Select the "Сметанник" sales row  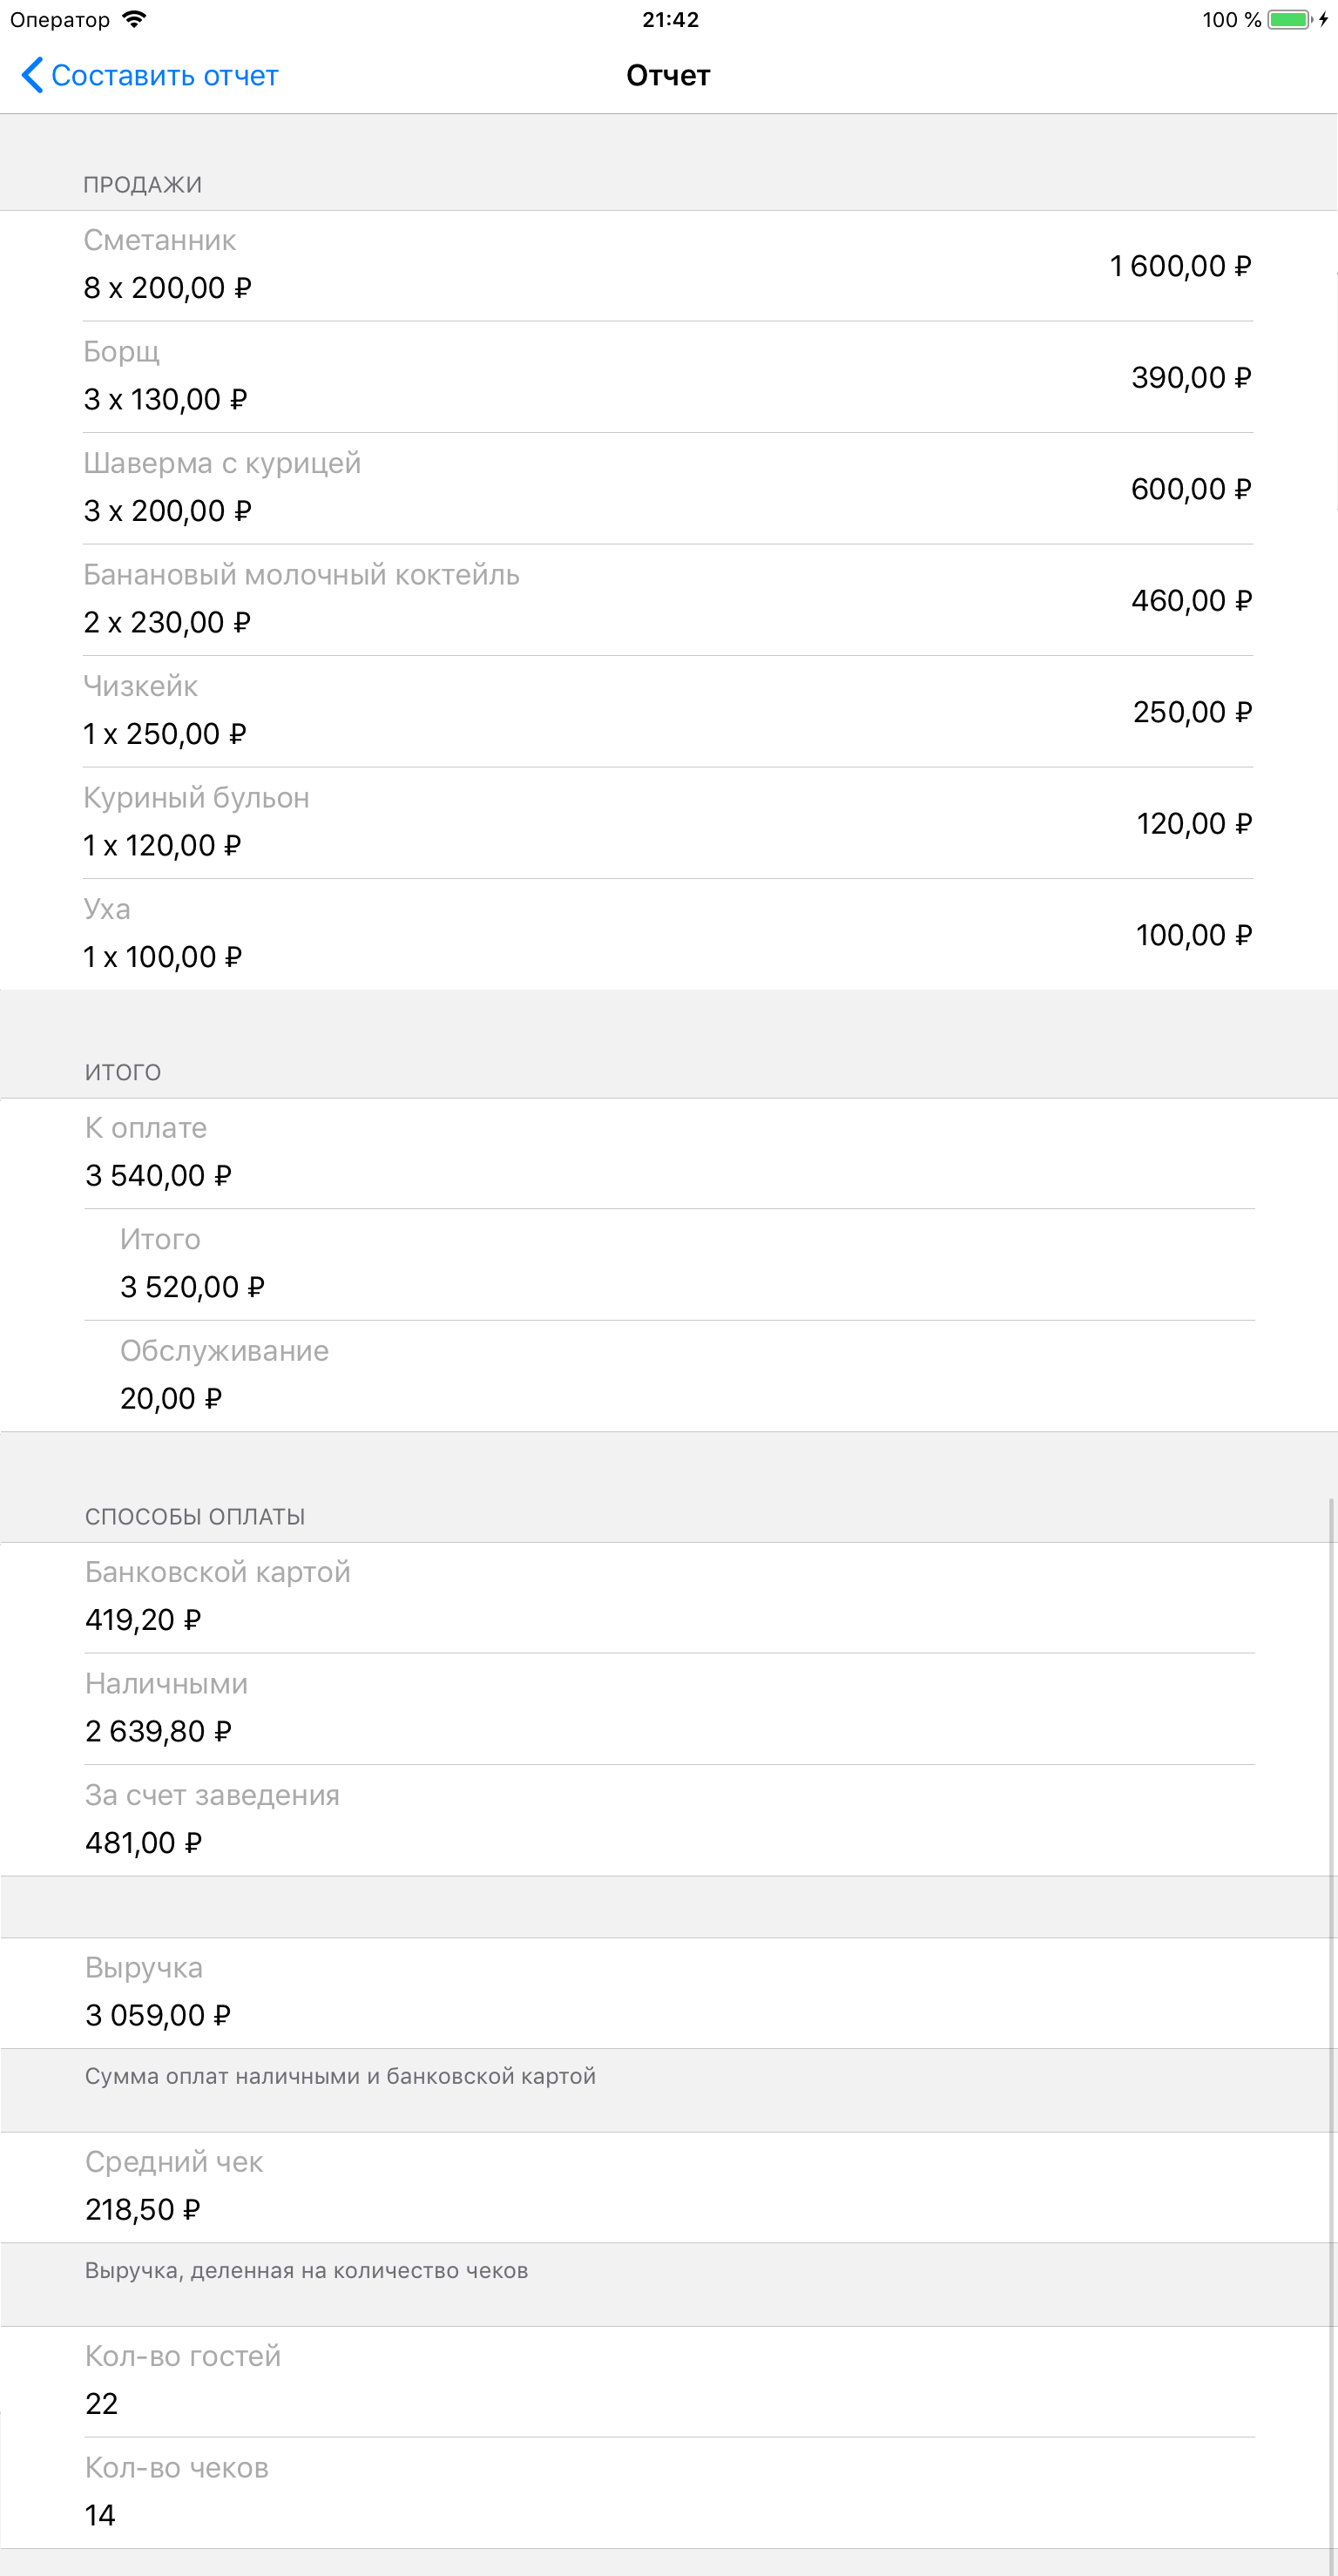pyautogui.click(x=668, y=265)
